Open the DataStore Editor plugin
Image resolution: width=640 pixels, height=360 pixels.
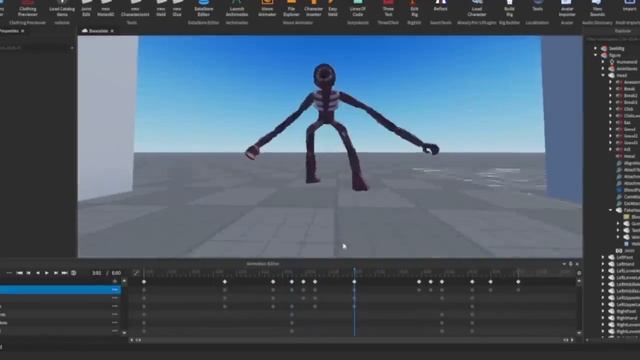point(203,9)
